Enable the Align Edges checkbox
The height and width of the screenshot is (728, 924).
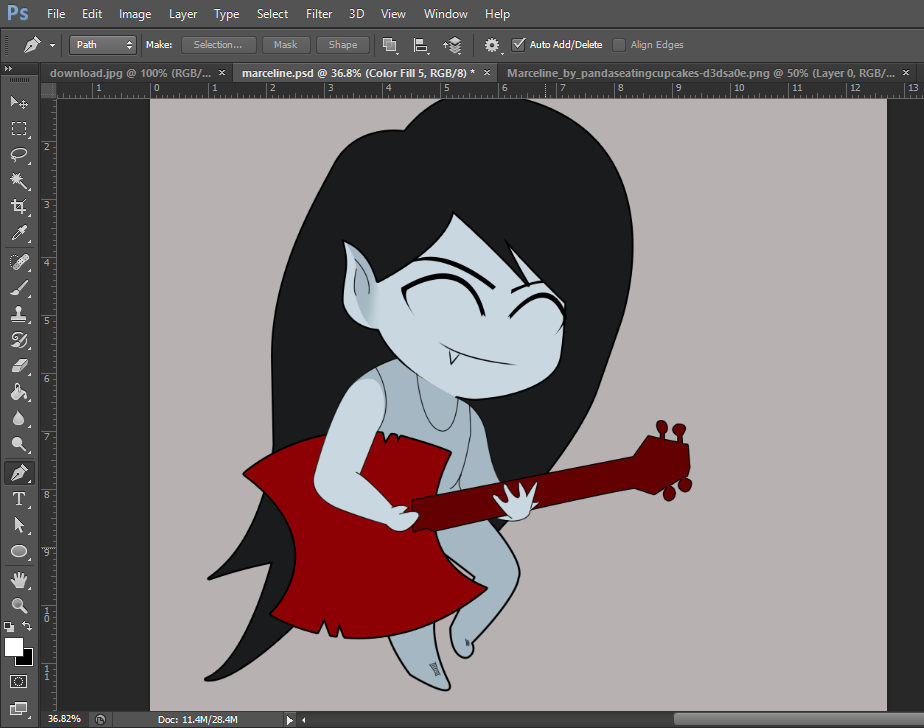619,45
